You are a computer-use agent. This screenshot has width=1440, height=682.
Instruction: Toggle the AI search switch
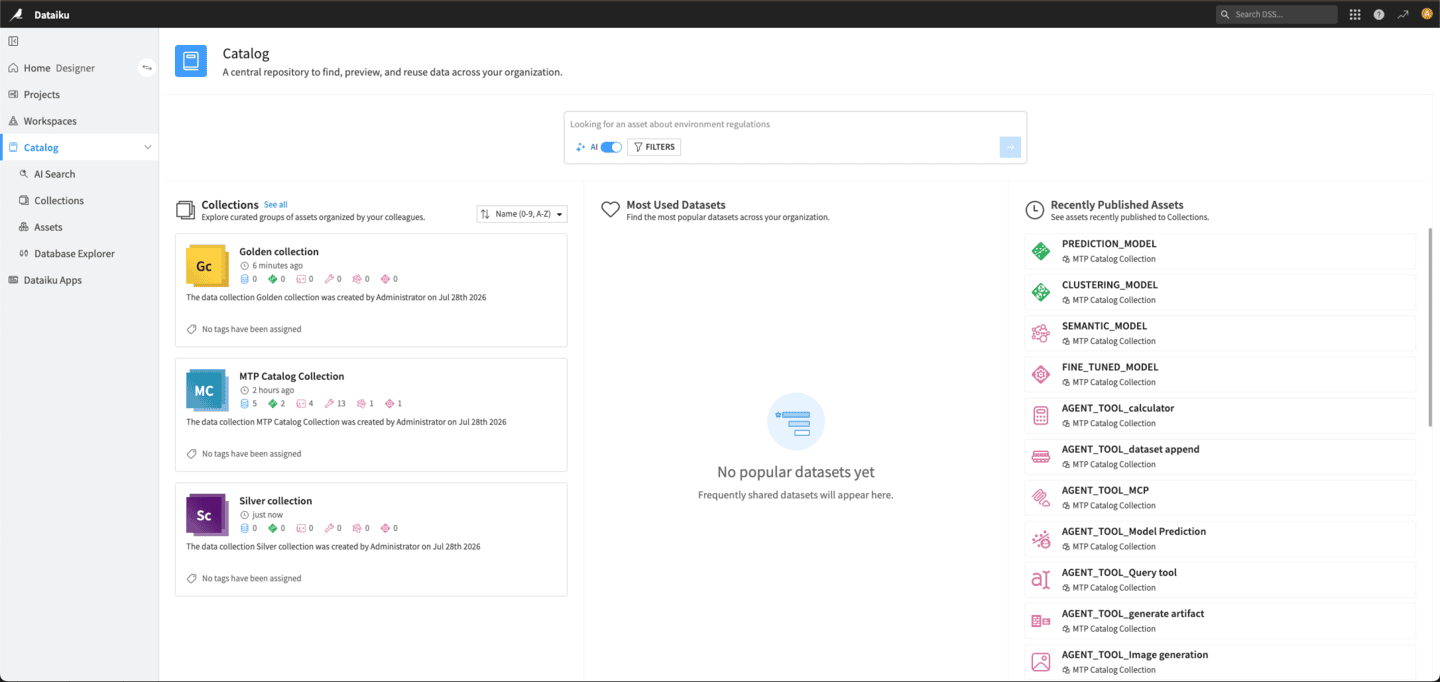[611, 147]
